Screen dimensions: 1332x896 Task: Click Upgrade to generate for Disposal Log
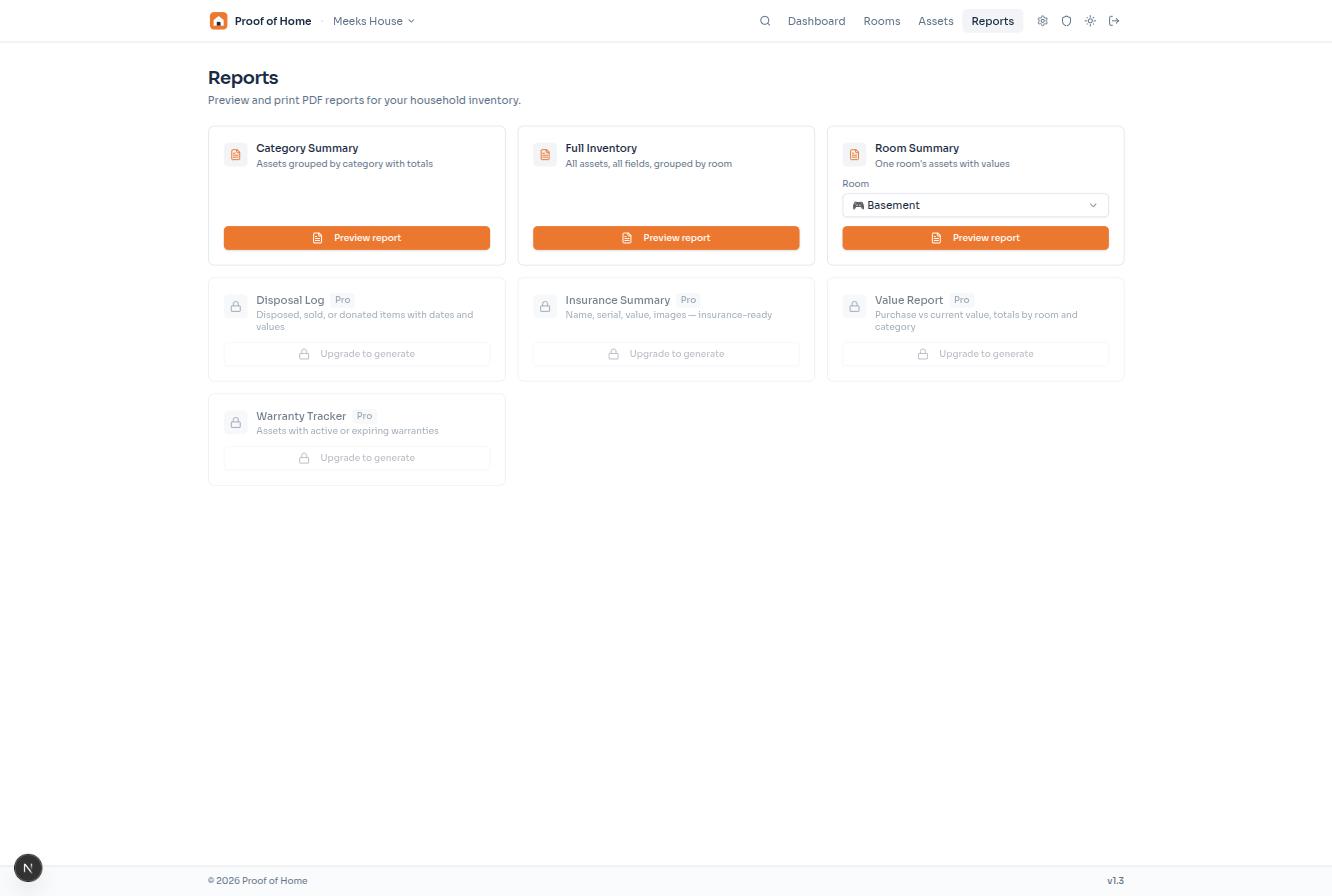tap(357, 354)
